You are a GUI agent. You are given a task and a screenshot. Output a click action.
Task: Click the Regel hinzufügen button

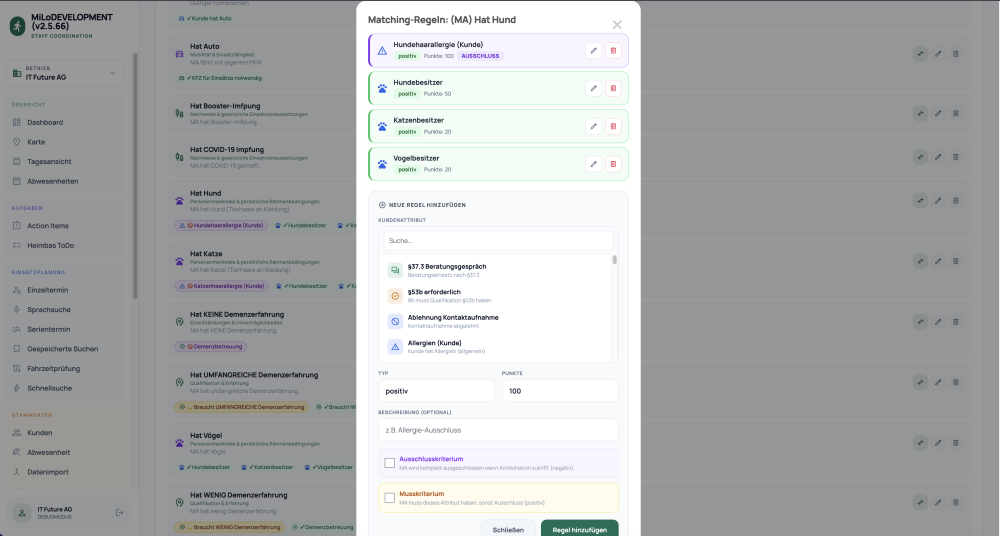(x=579, y=530)
